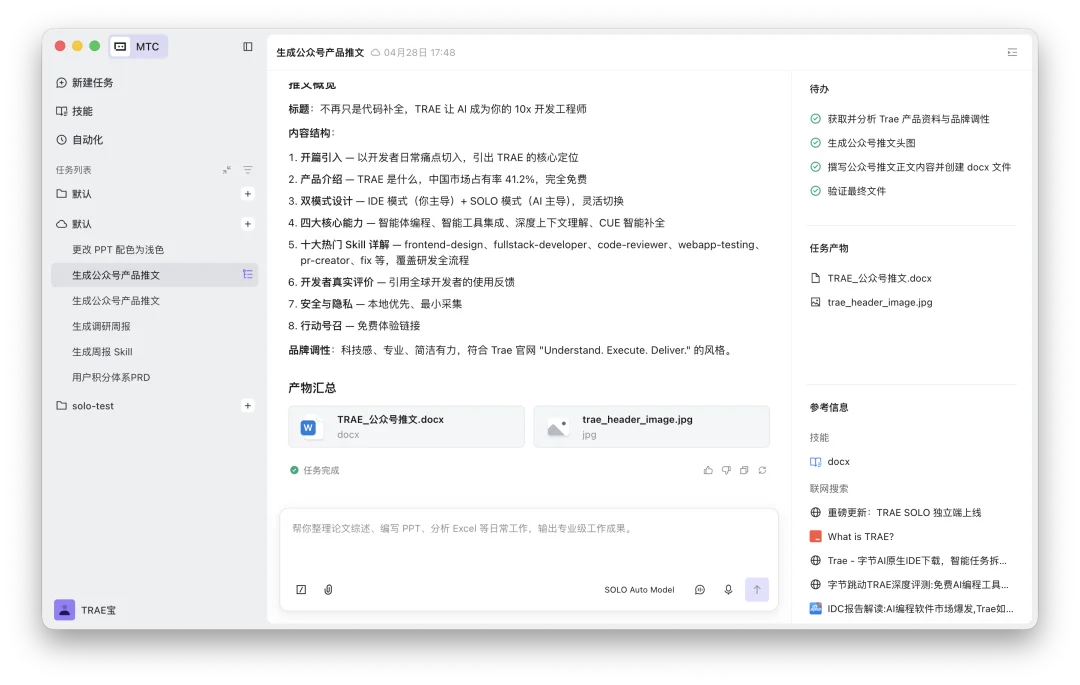Click the 任务完成 status label
The height and width of the screenshot is (685, 1080).
tap(315, 470)
